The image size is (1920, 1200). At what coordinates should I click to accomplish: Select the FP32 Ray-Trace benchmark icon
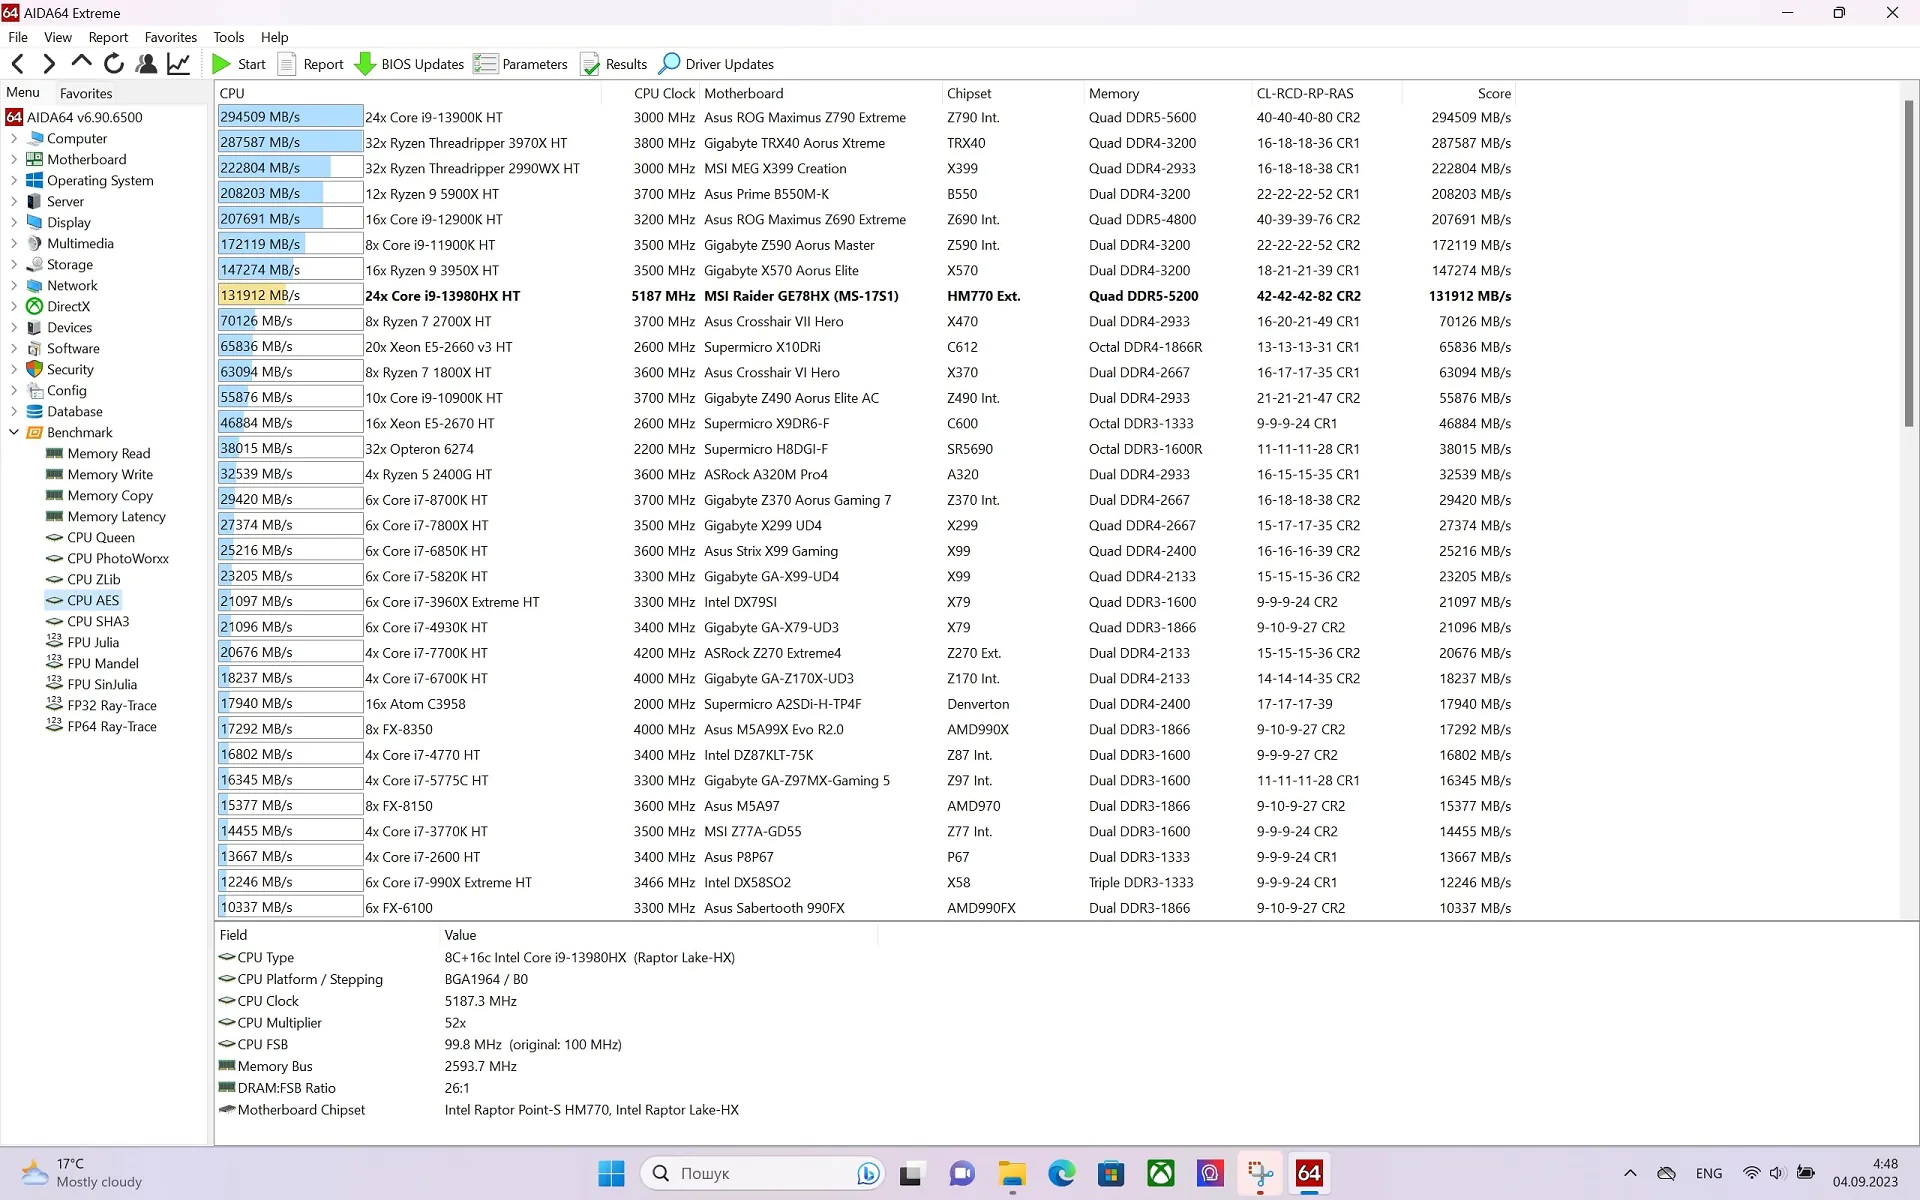55,705
